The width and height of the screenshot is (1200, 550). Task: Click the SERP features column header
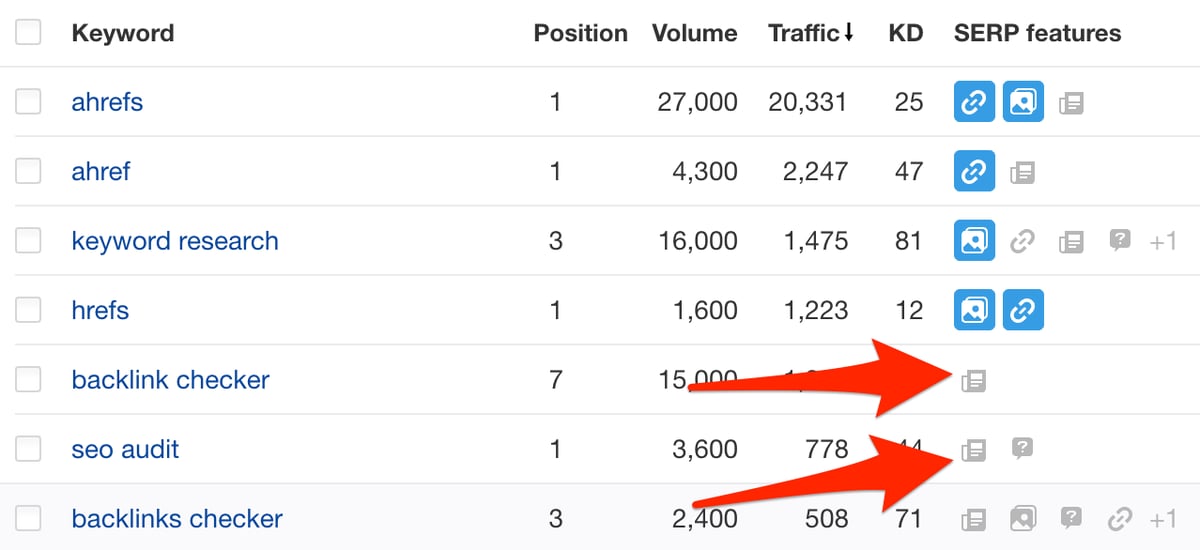(x=1038, y=33)
